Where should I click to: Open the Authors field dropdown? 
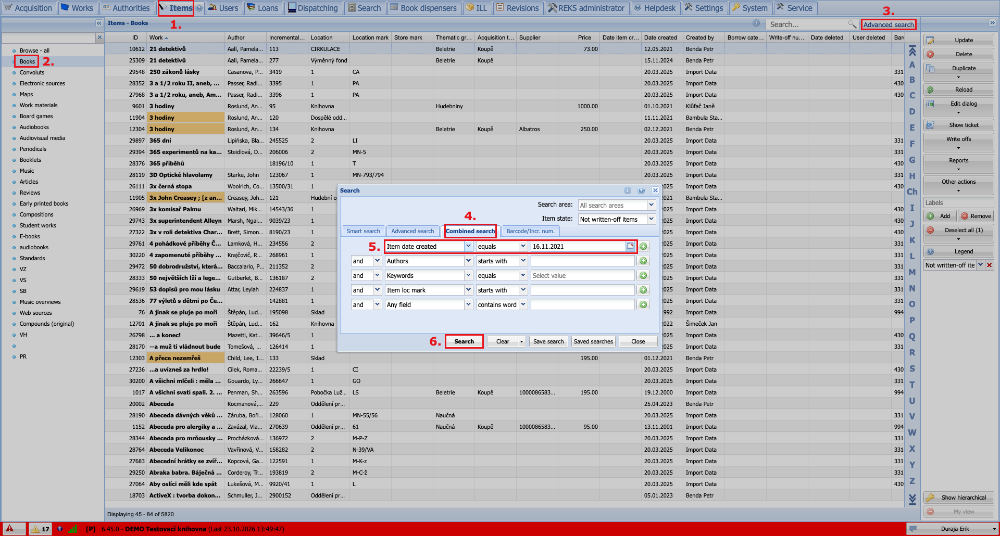point(469,260)
